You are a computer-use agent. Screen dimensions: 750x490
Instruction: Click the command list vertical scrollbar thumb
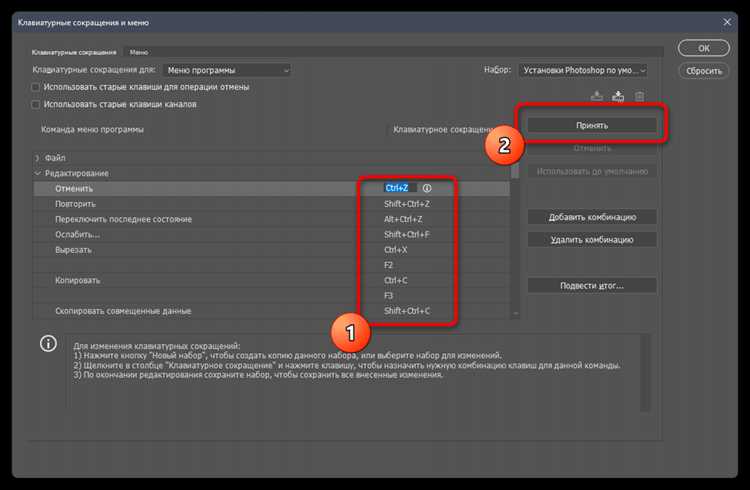[515, 171]
